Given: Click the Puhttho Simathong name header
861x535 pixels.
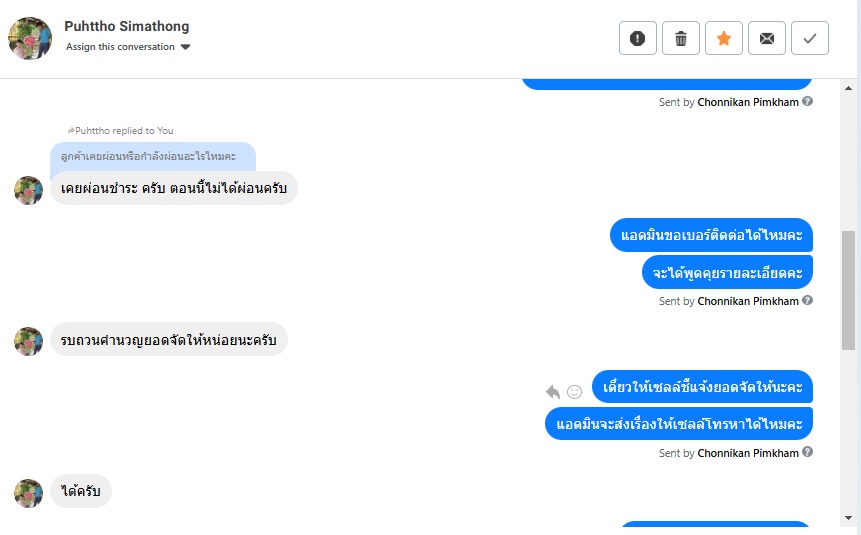Looking at the screenshot, I should [x=126, y=26].
